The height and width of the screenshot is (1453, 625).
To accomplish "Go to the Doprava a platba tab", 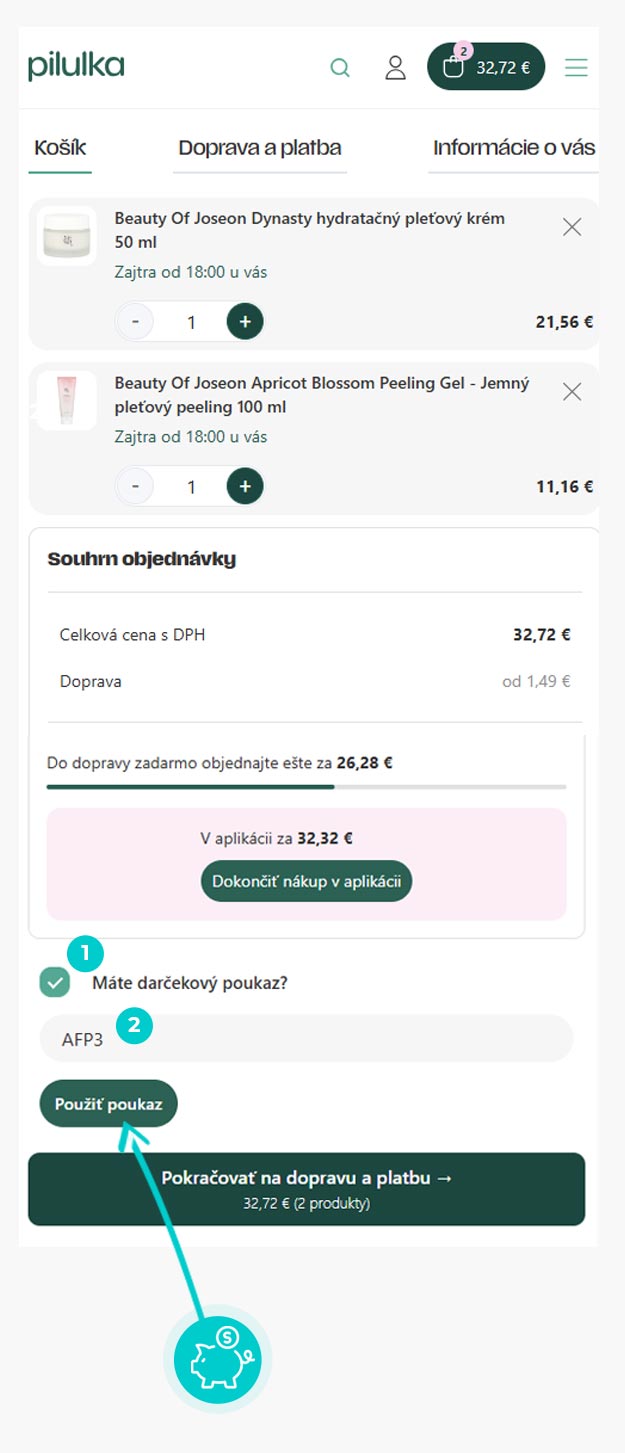I will coord(260,149).
